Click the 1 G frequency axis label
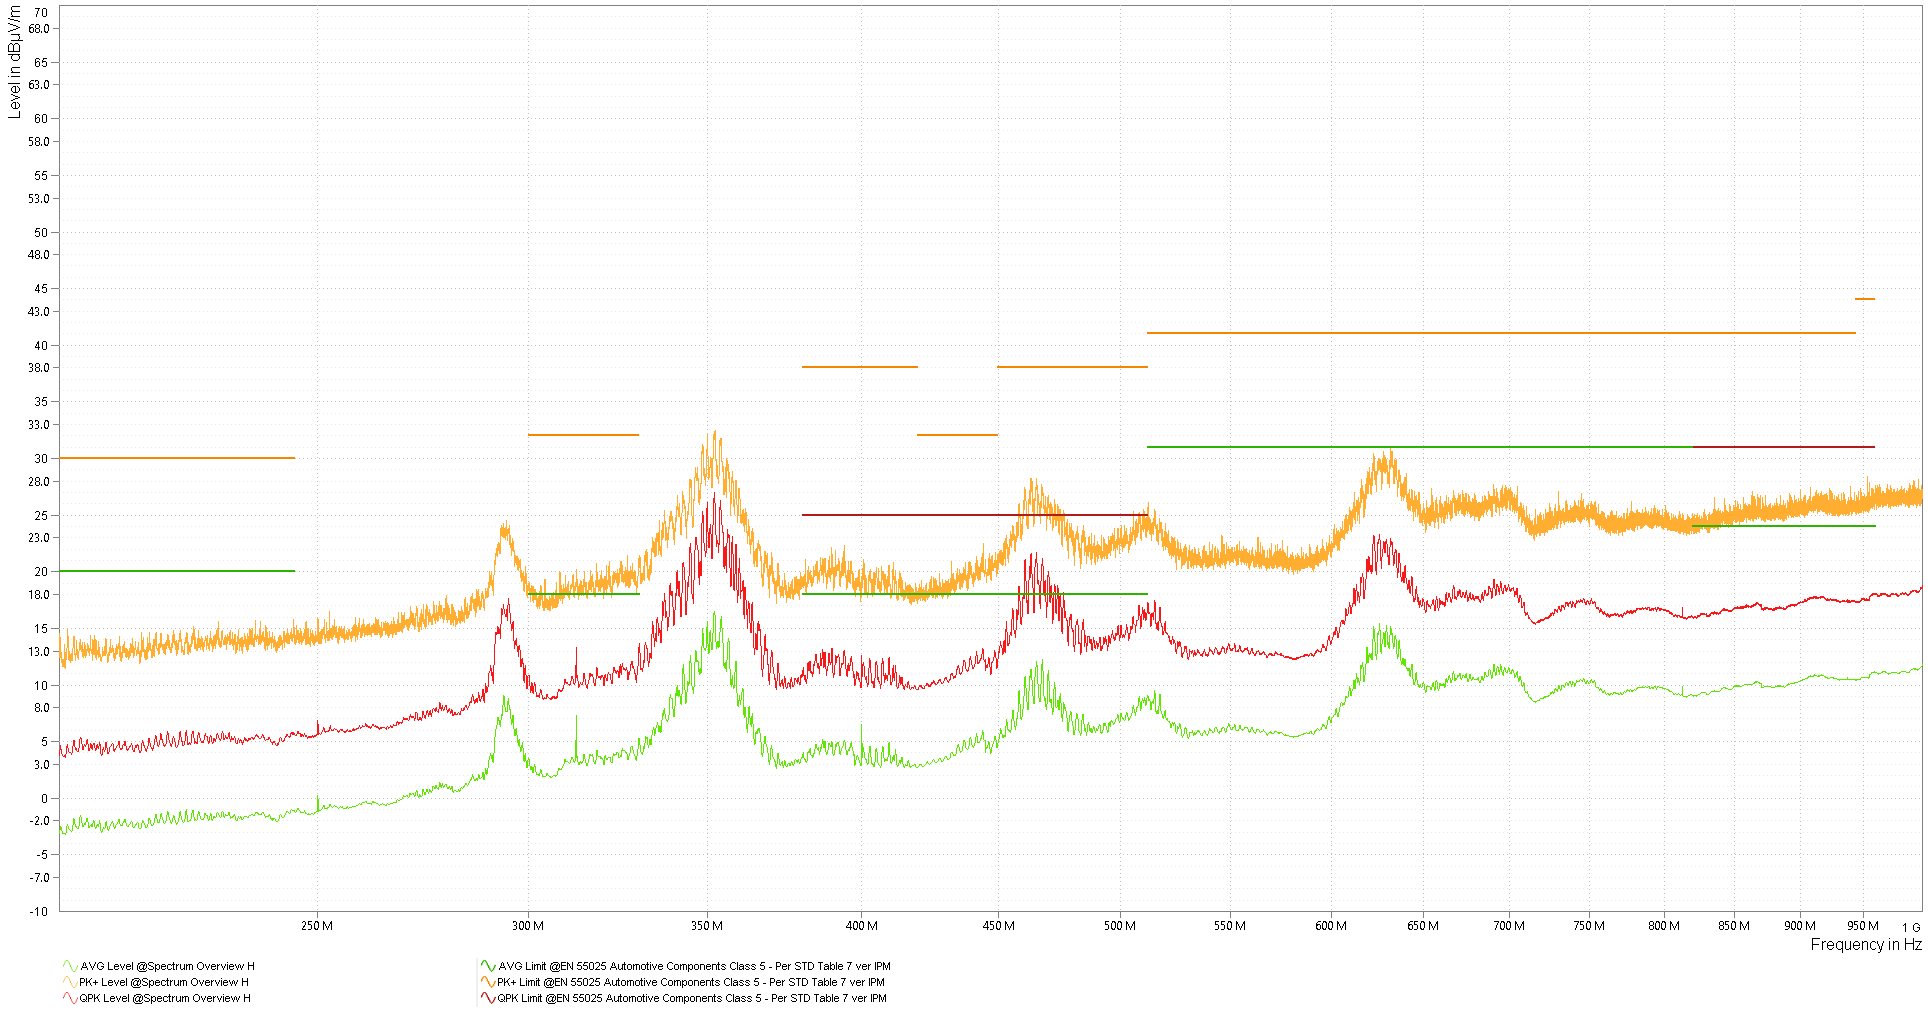 (x=1910, y=927)
